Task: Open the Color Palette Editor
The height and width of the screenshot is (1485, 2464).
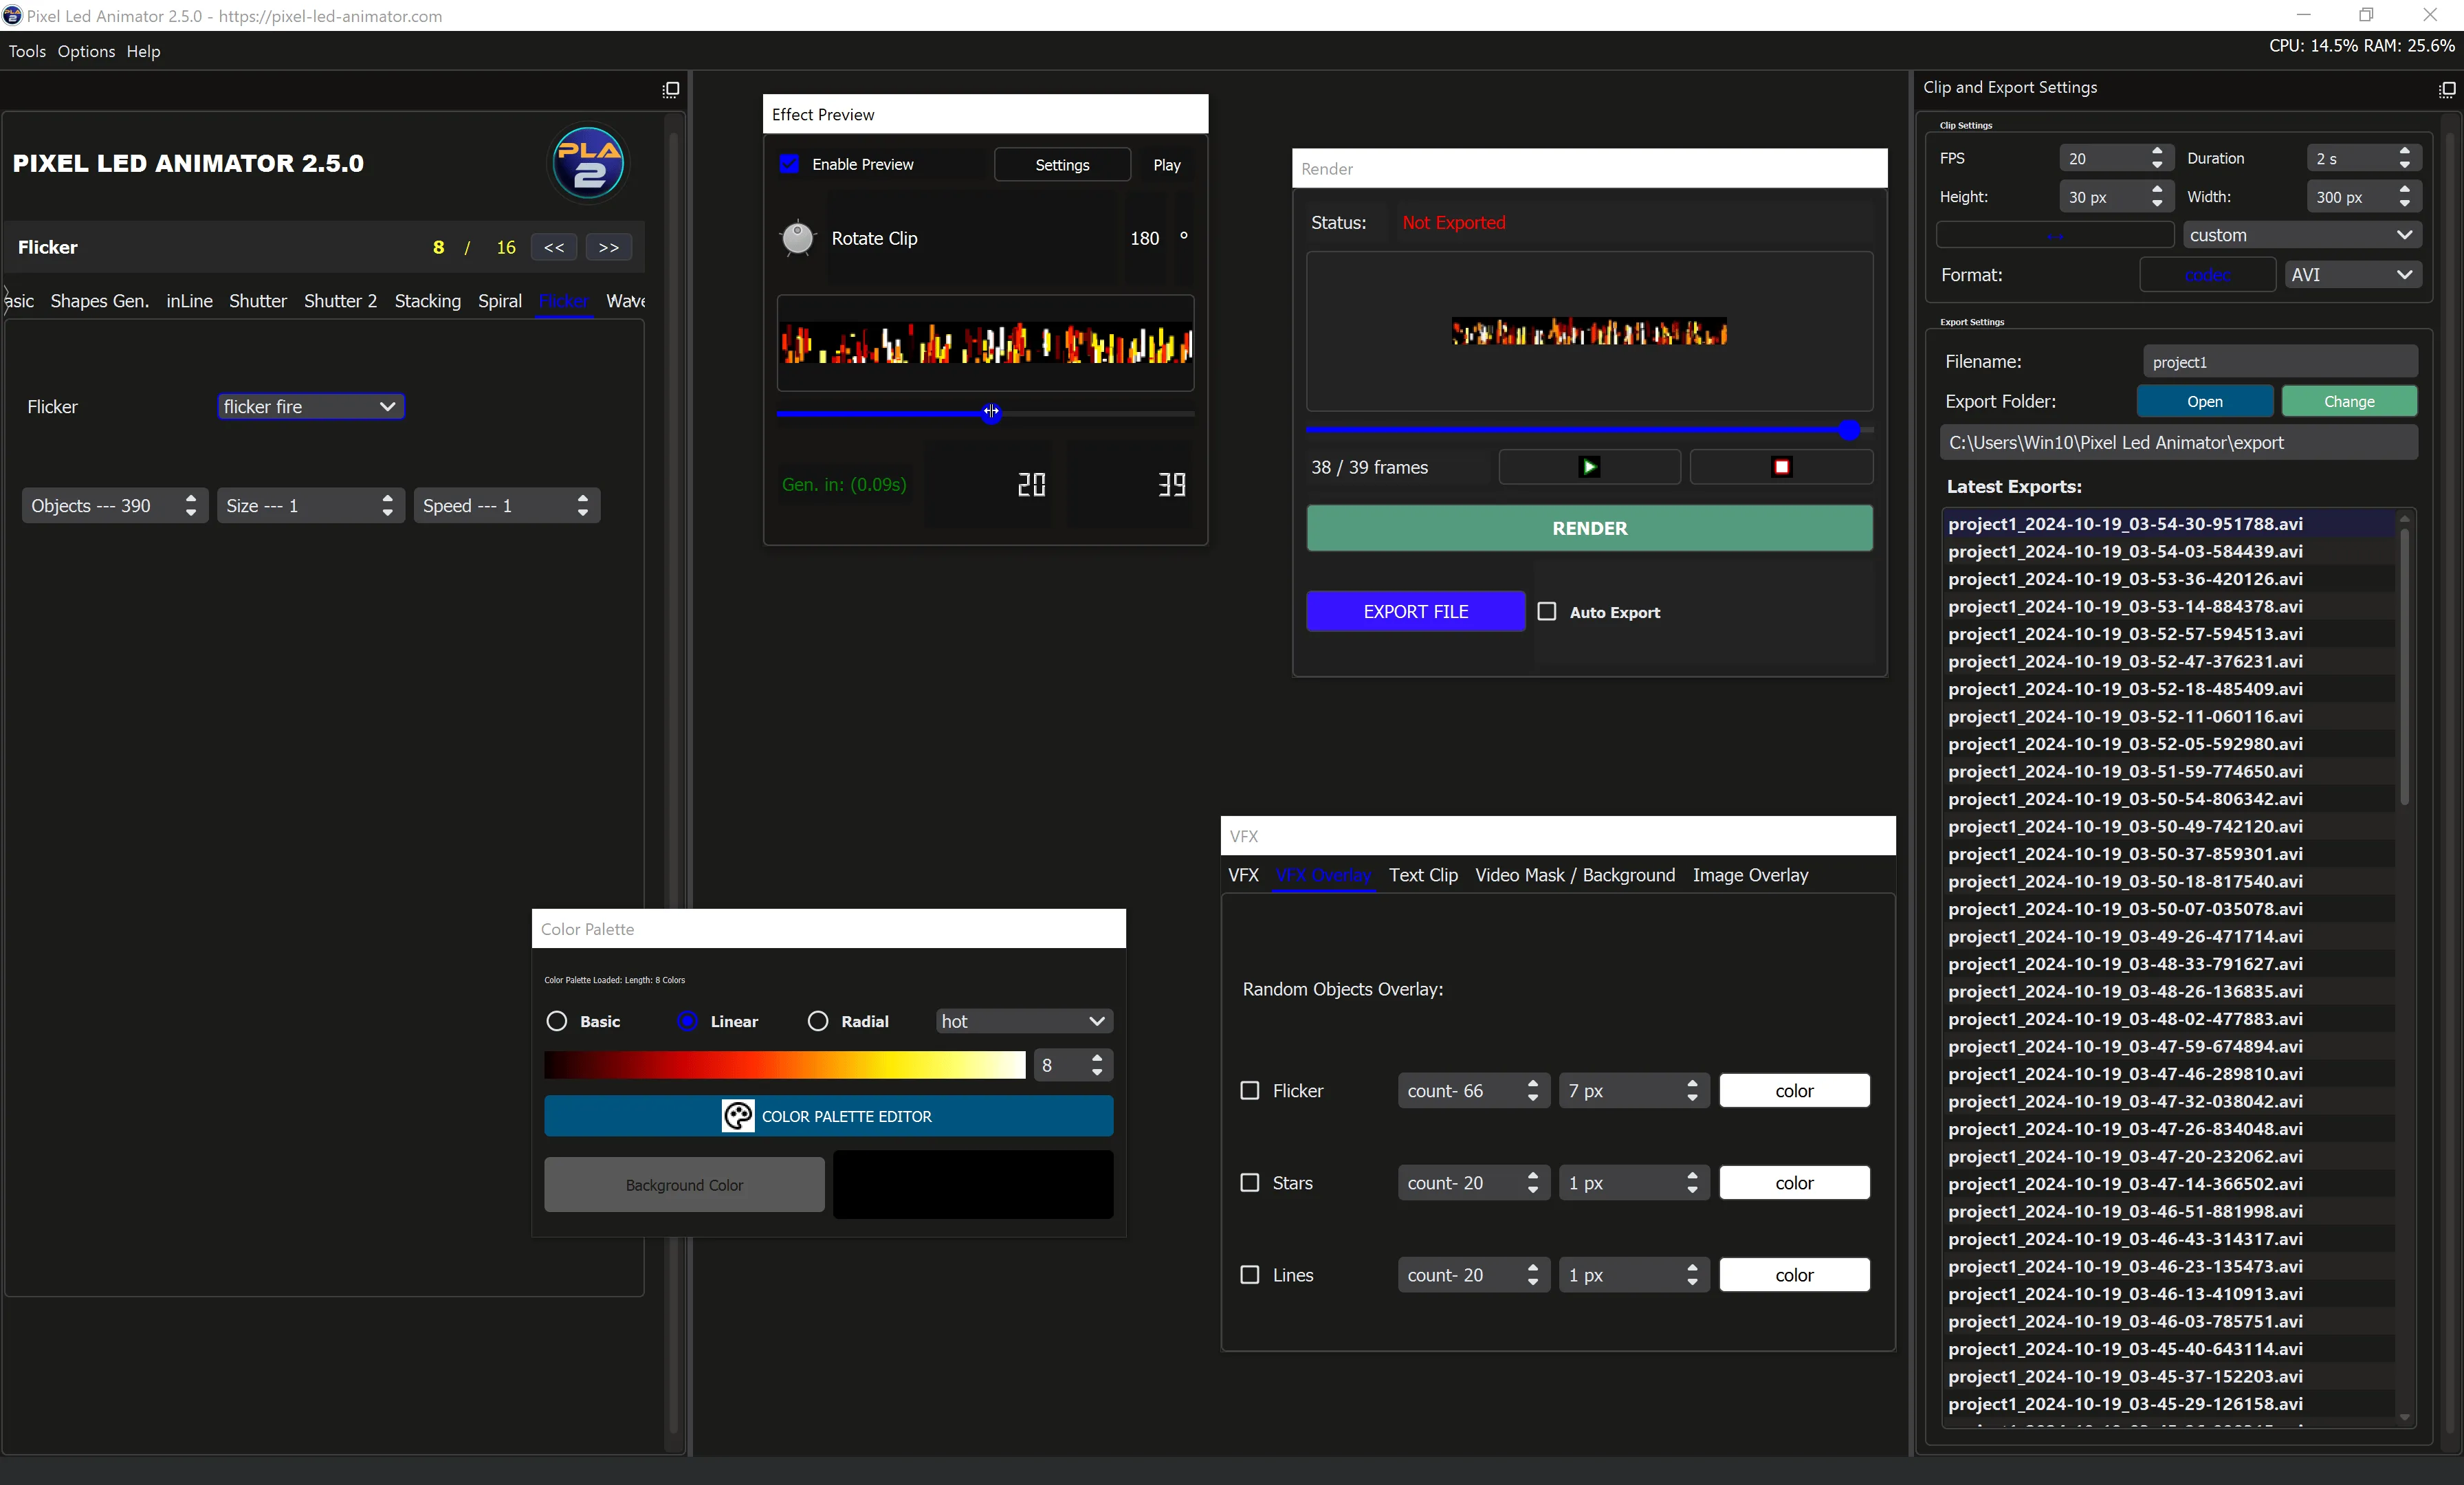Action: (x=828, y=1116)
